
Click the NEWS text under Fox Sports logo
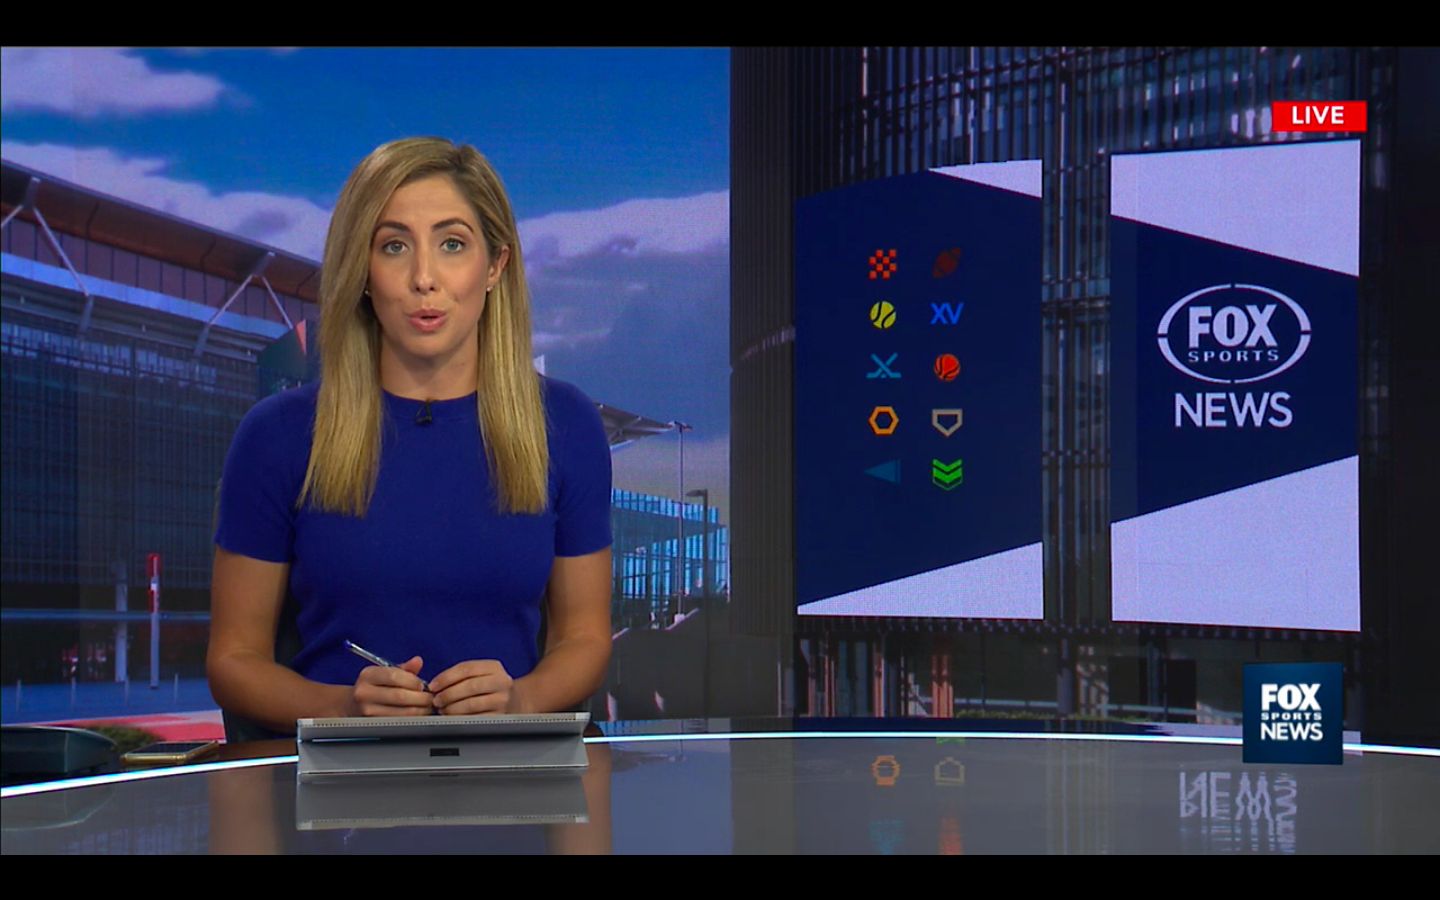click(x=1233, y=410)
